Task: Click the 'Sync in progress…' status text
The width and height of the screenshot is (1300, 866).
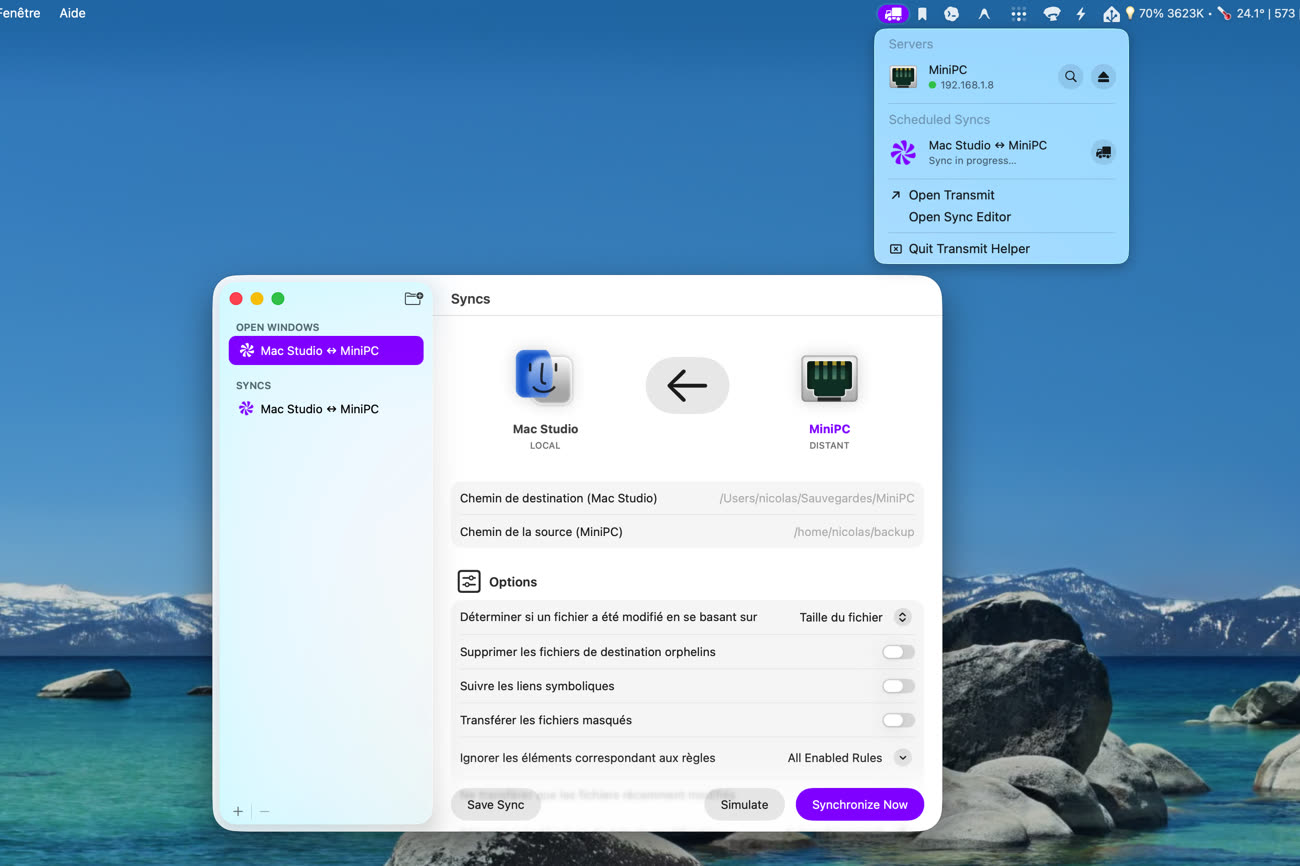Action: (971, 161)
